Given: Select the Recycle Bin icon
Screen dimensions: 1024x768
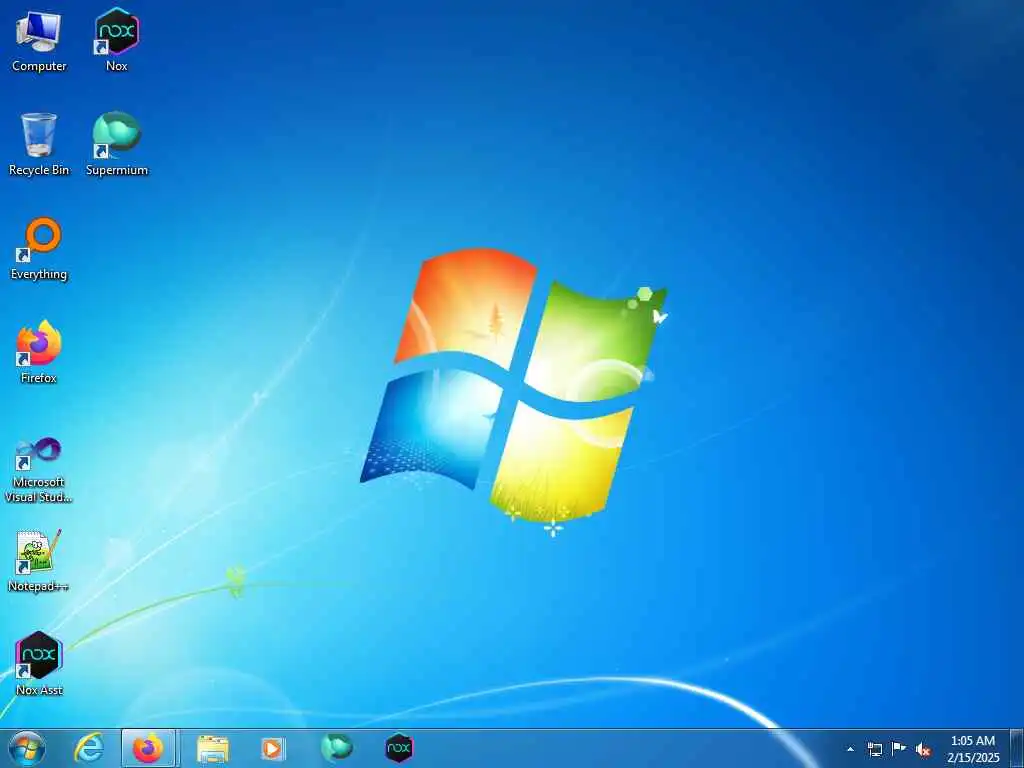Looking at the screenshot, I should [x=39, y=144].
